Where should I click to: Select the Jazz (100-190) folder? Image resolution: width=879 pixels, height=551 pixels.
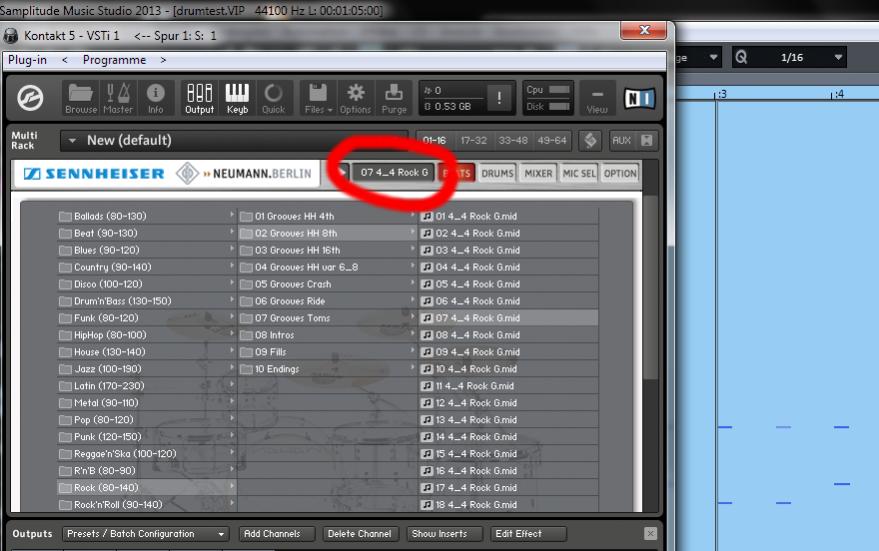click(146, 369)
